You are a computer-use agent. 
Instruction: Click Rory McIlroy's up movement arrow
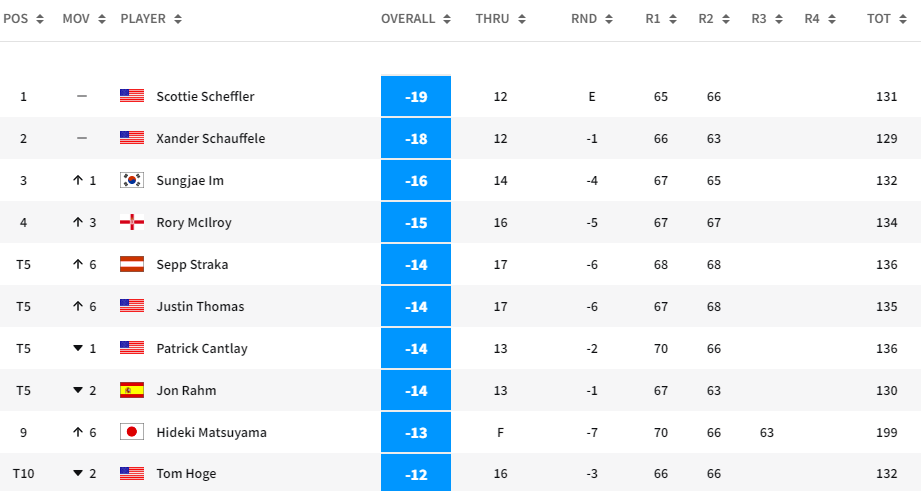pyautogui.click(x=76, y=222)
